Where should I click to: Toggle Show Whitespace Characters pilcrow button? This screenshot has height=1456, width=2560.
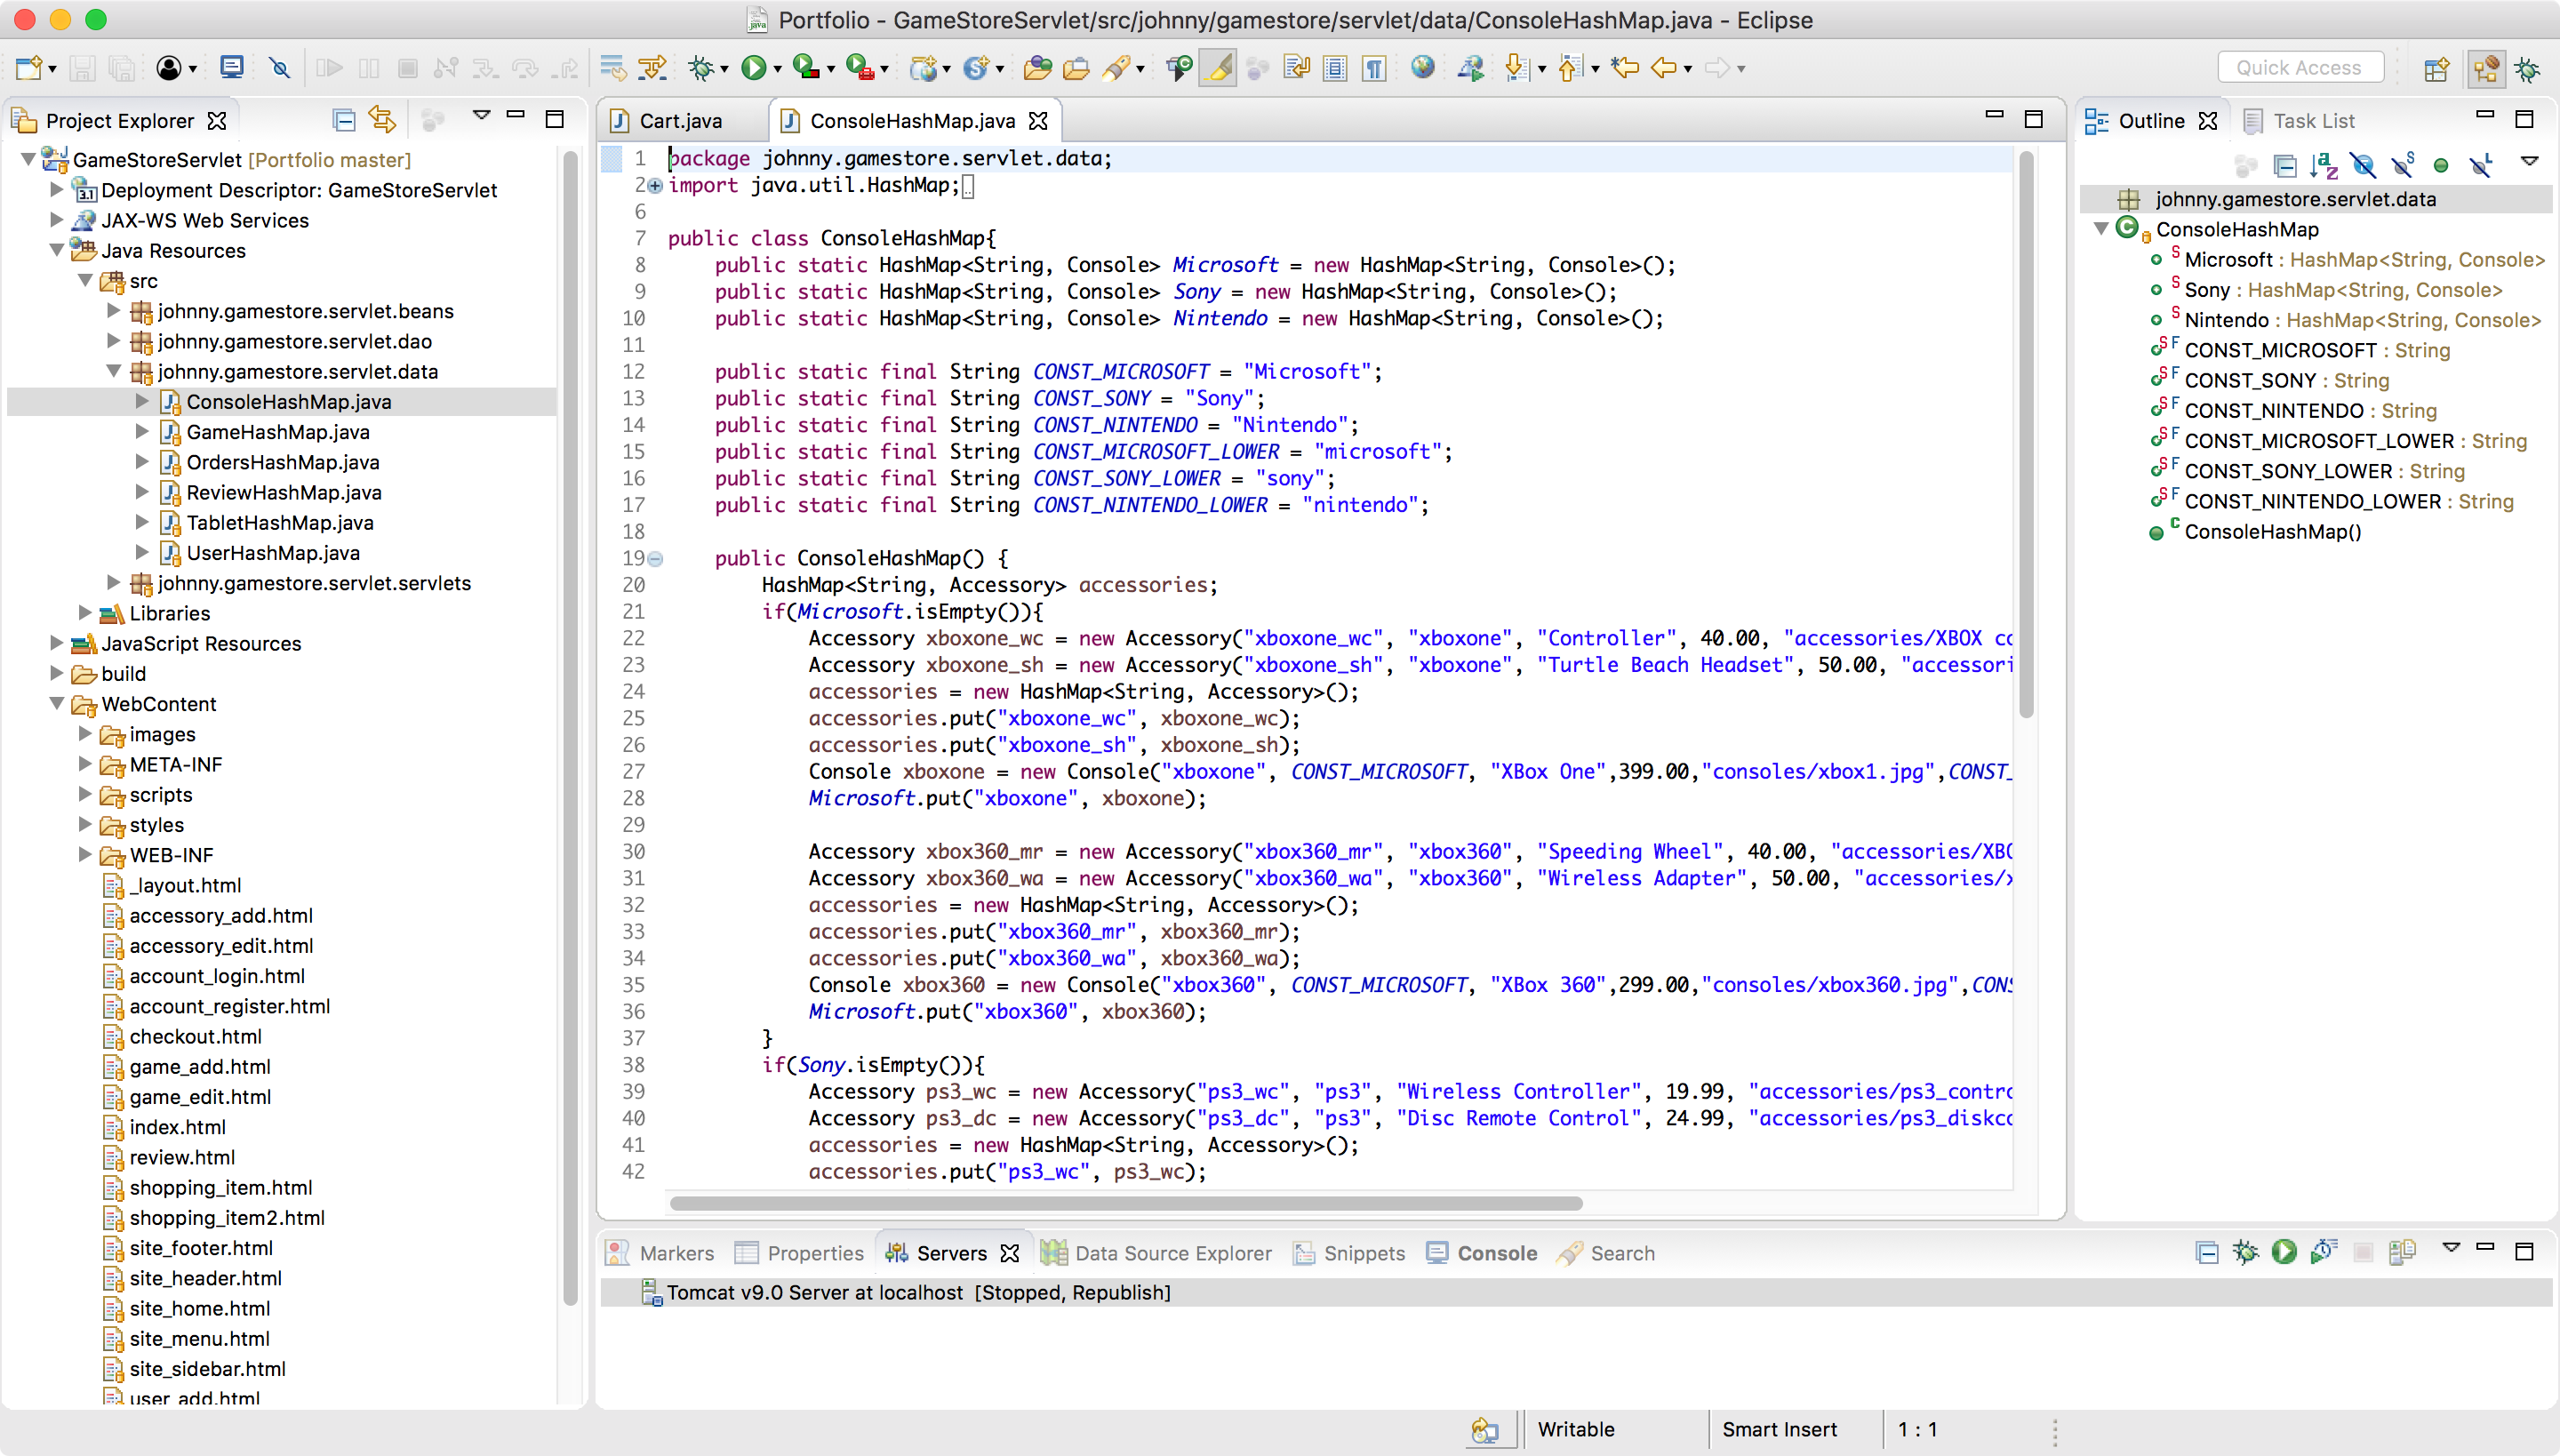[x=1374, y=68]
